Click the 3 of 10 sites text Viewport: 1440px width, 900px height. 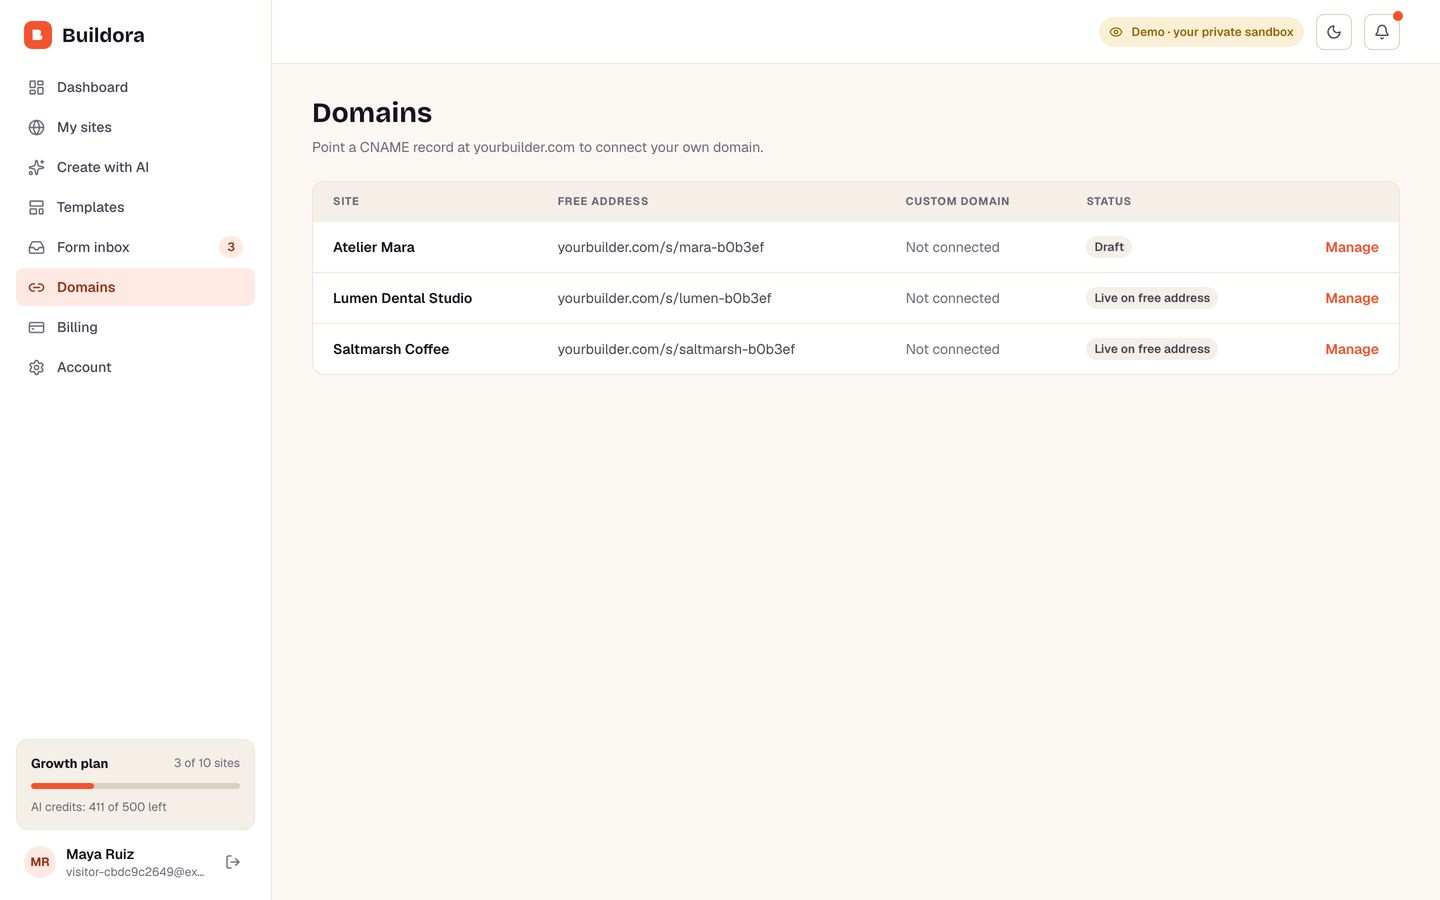207,763
